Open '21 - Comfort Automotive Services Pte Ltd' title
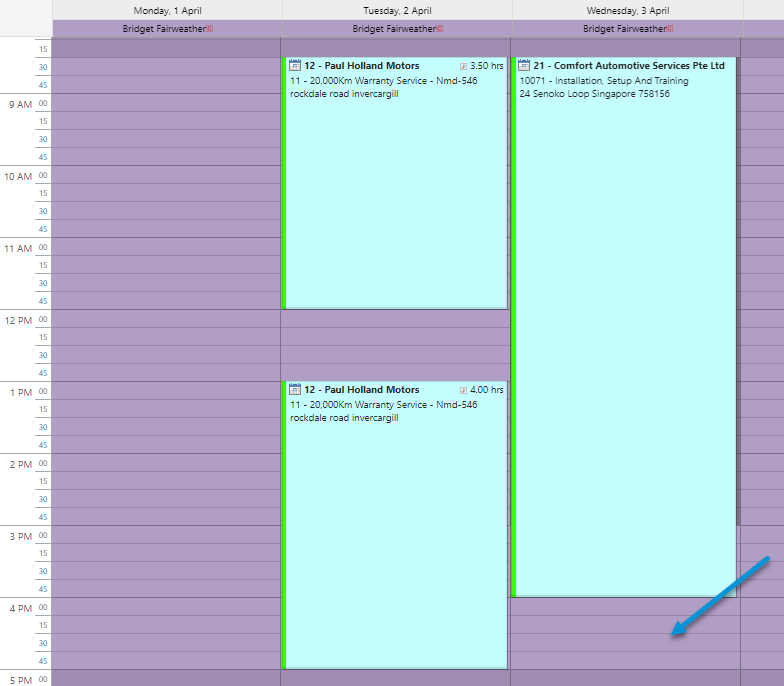Screen dimensions: 784x686 [x=629, y=66]
